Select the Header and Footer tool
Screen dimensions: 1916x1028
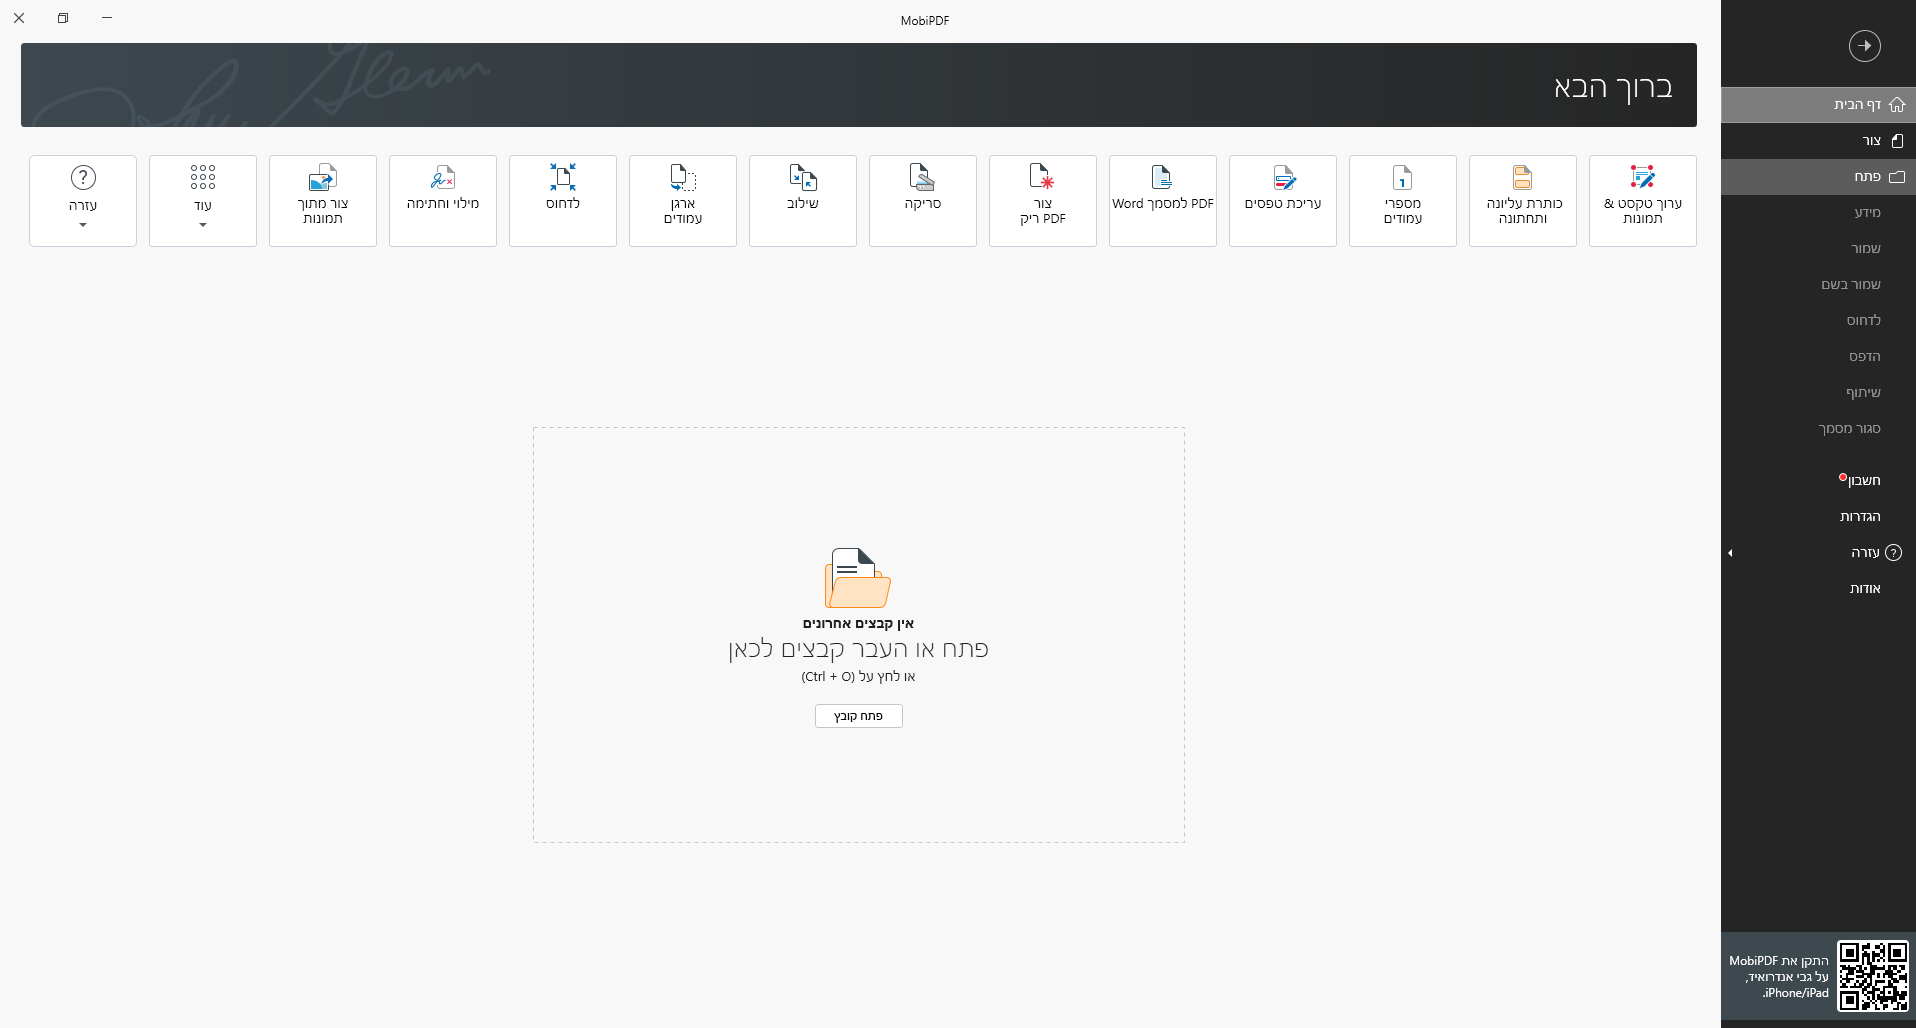pos(1522,200)
